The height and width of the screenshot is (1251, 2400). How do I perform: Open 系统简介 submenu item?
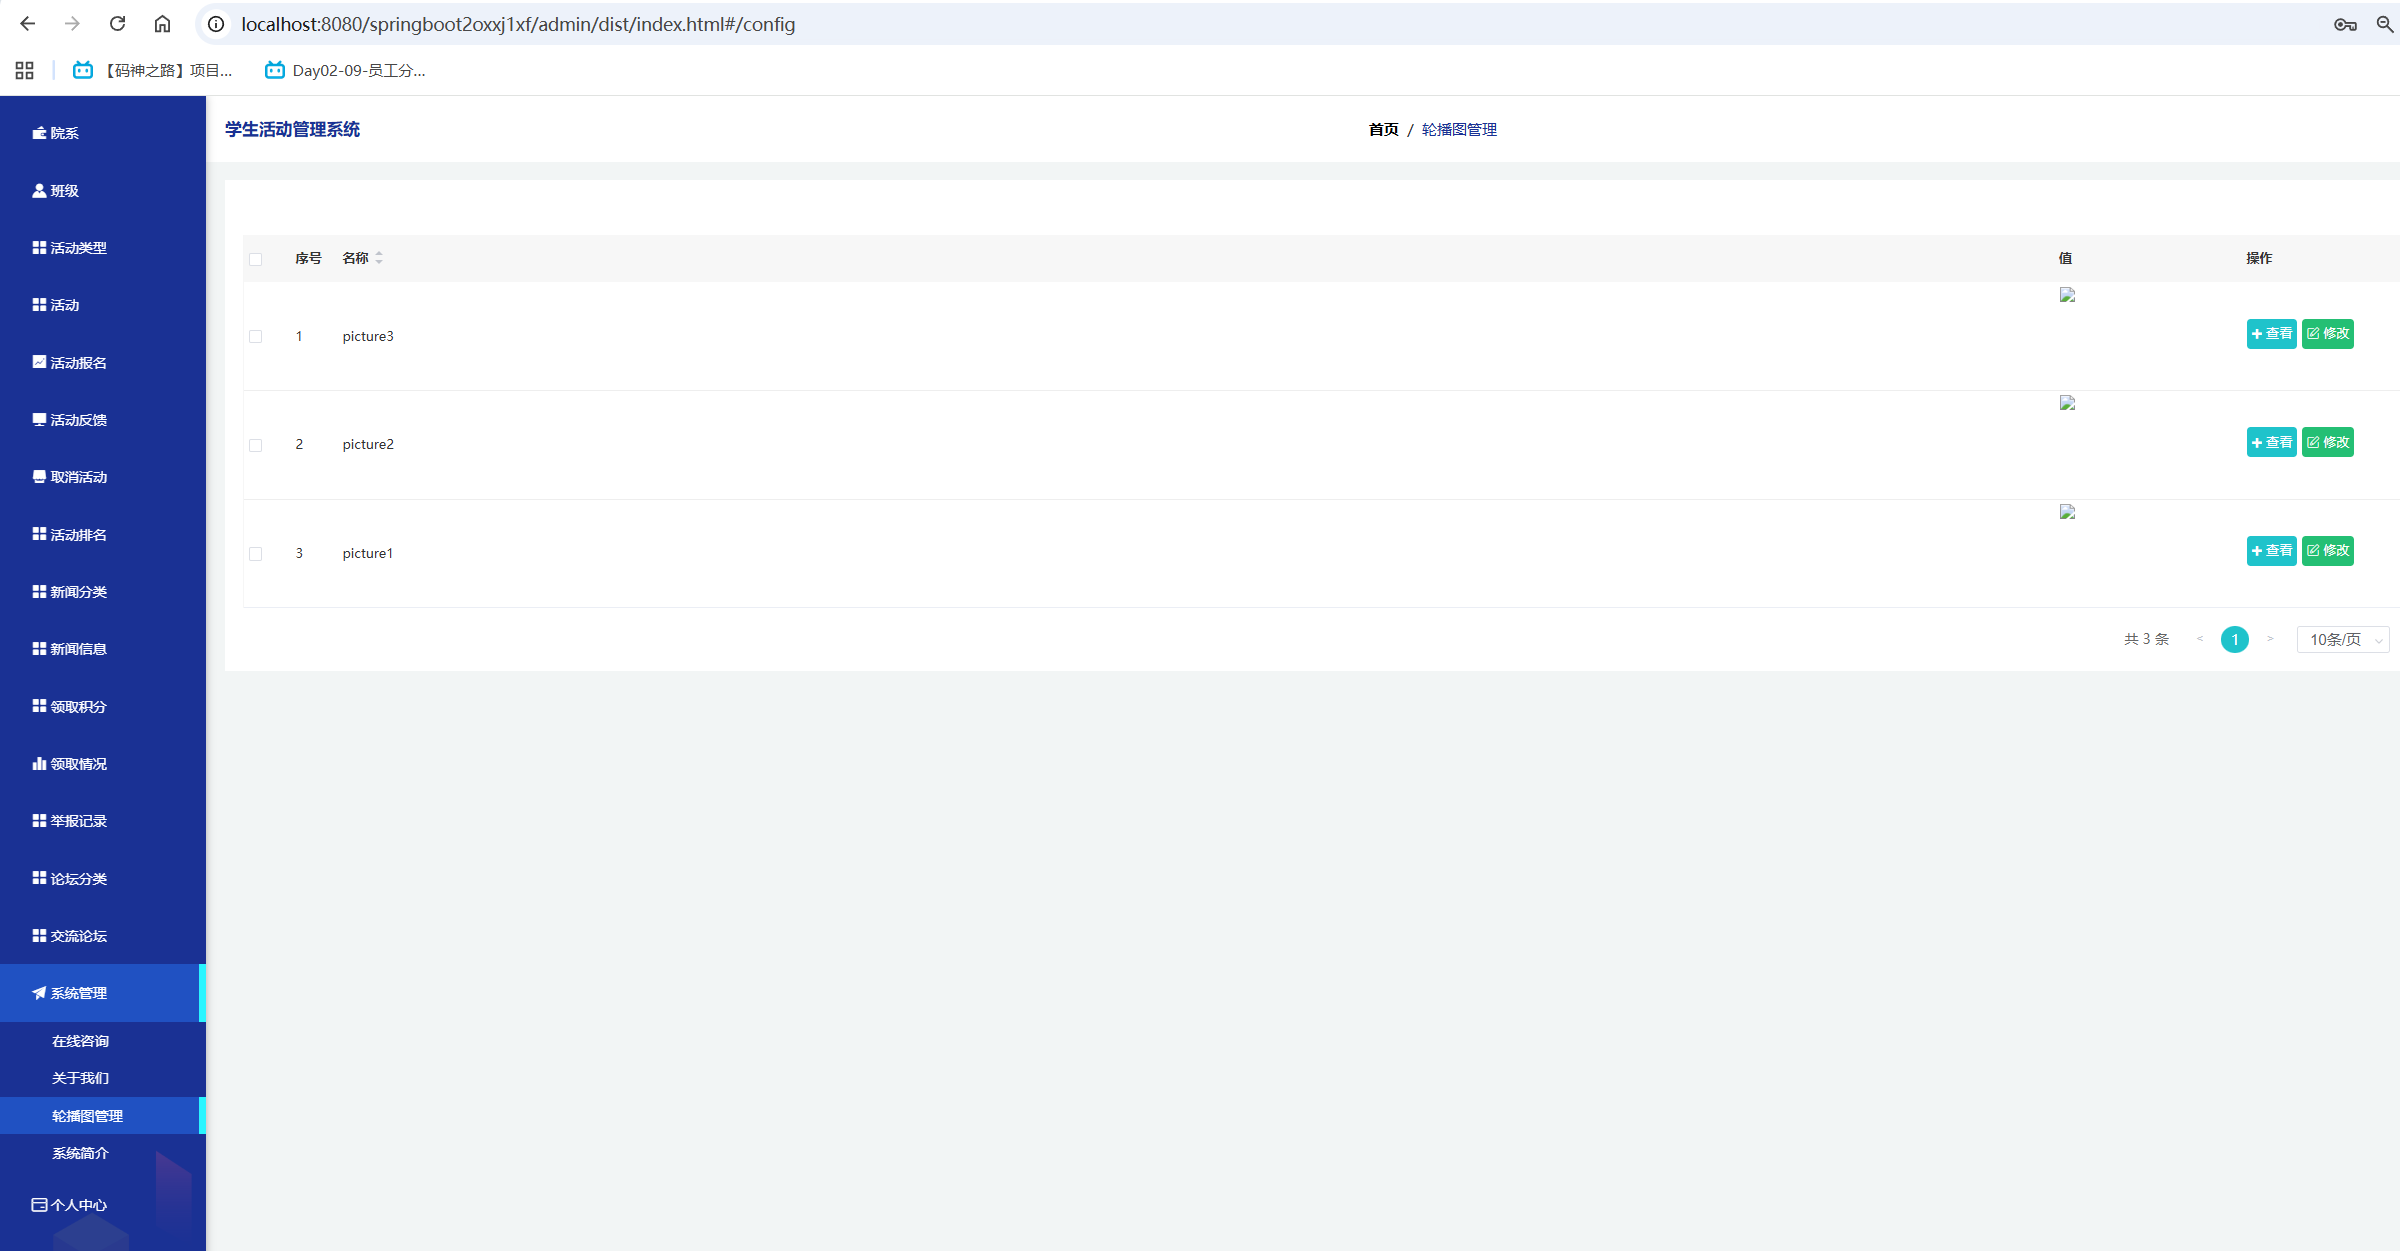(x=80, y=1153)
